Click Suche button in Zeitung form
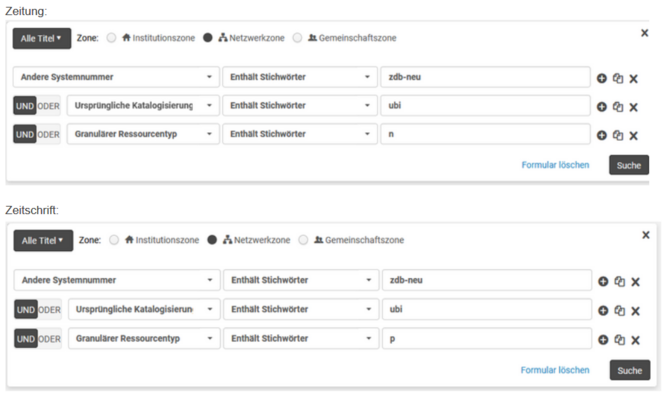This screenshot has height=396, width=665. click(x=629, y=165)
